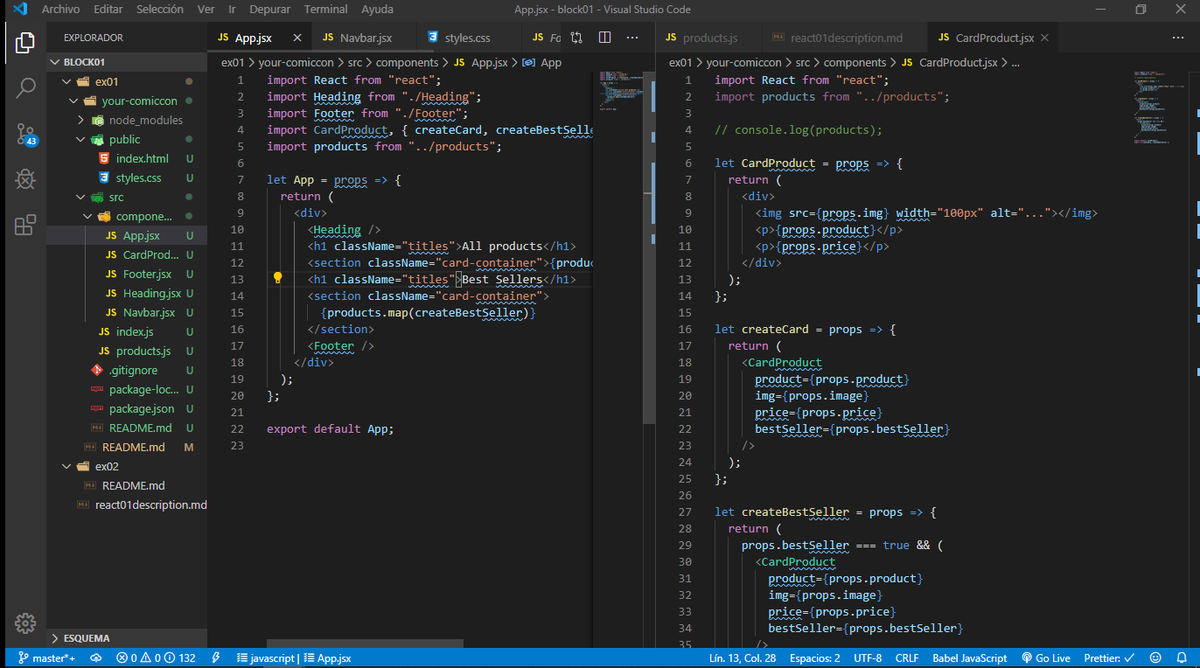Open more actions menu of right editor group
Screen dimensions: 1200x668
(1178, 38)
